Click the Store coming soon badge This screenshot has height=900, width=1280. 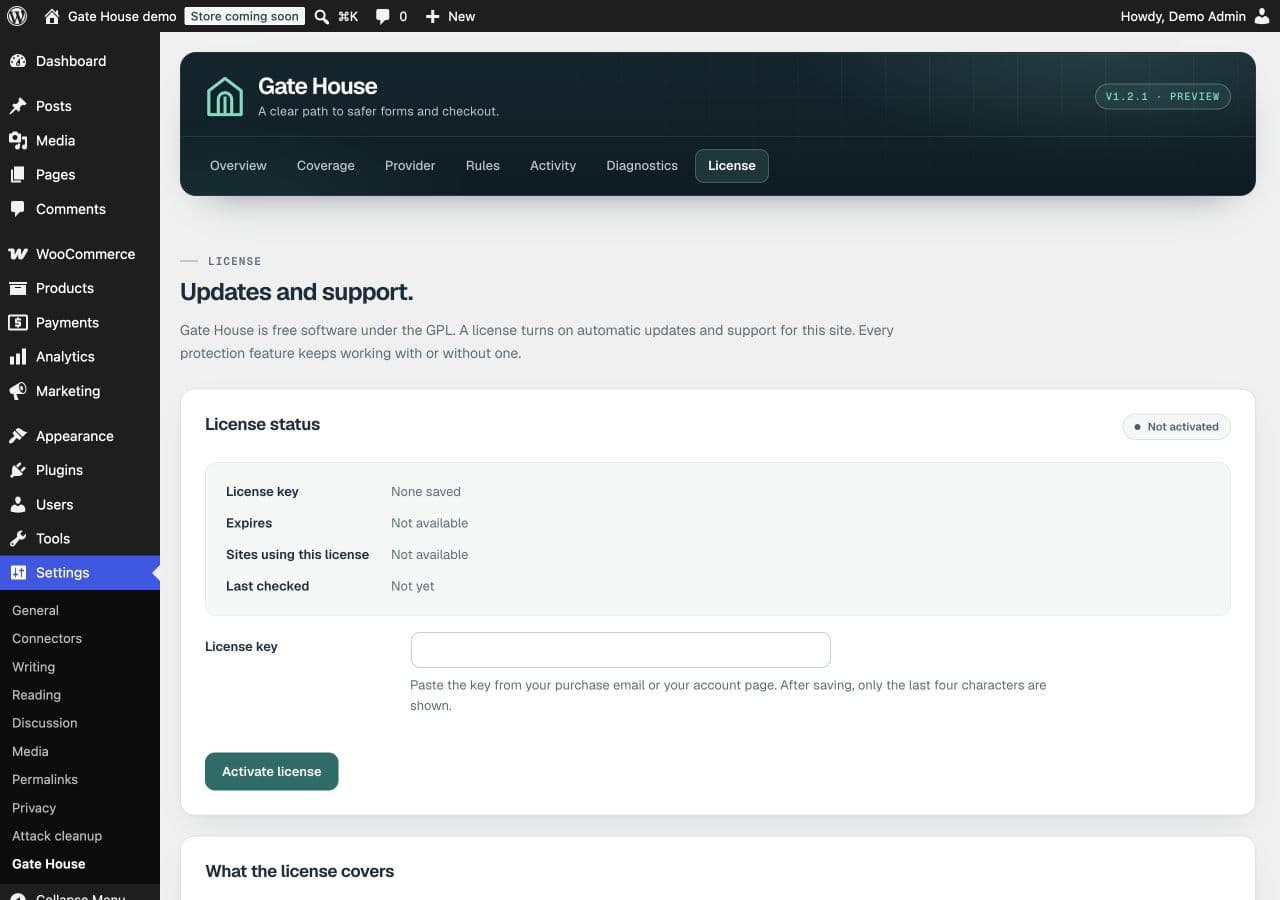click(x=245, y=16)
